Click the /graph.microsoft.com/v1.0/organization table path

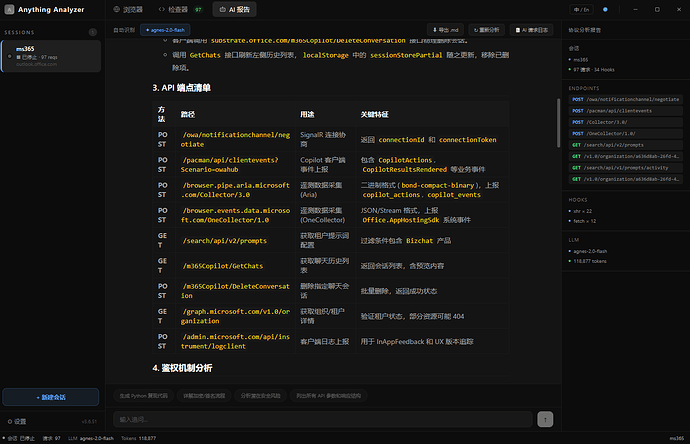(x=235, y=316)
